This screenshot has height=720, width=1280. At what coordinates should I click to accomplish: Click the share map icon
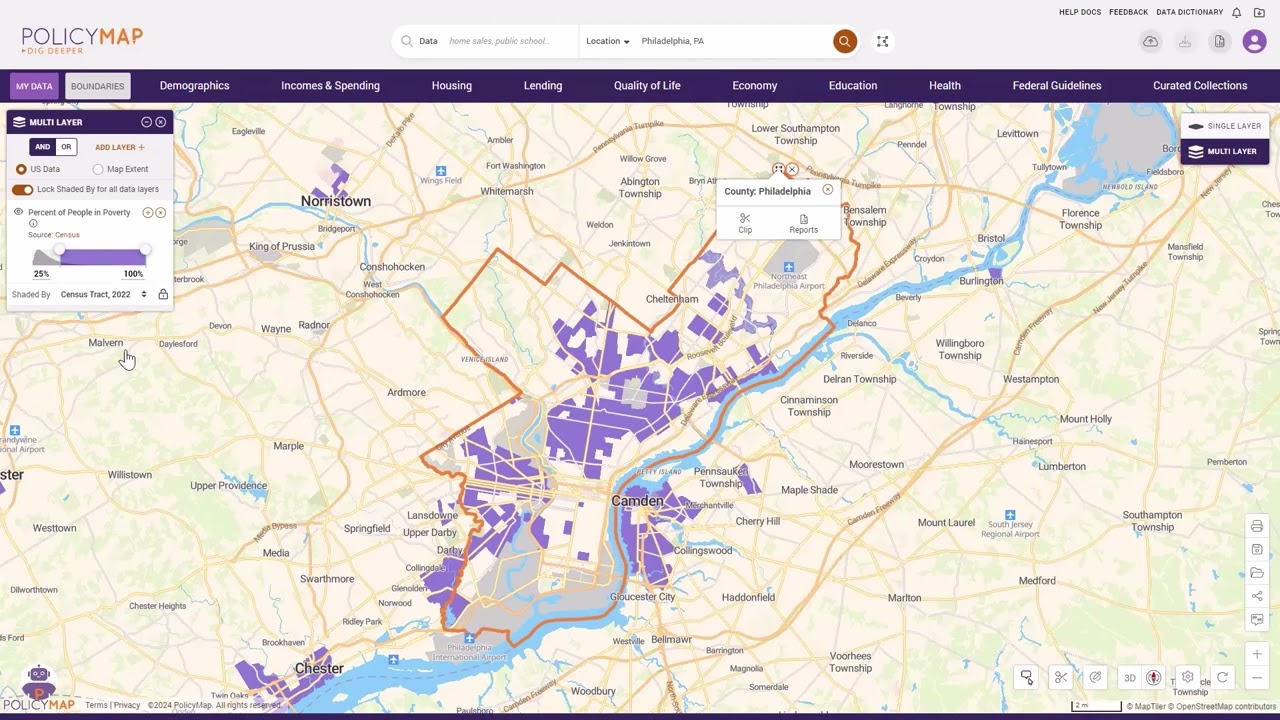point(1257,596)
